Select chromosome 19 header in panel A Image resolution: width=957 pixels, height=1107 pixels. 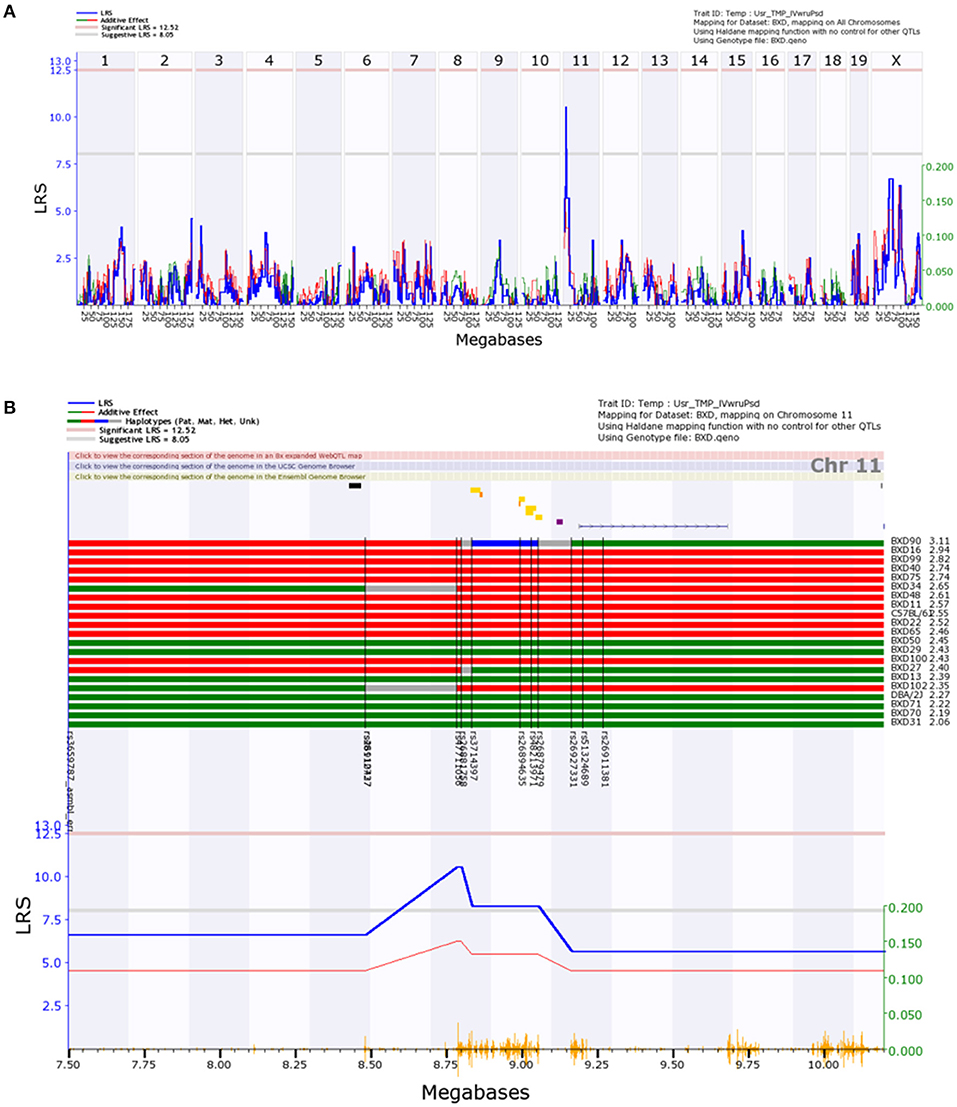tap(859, 61)
